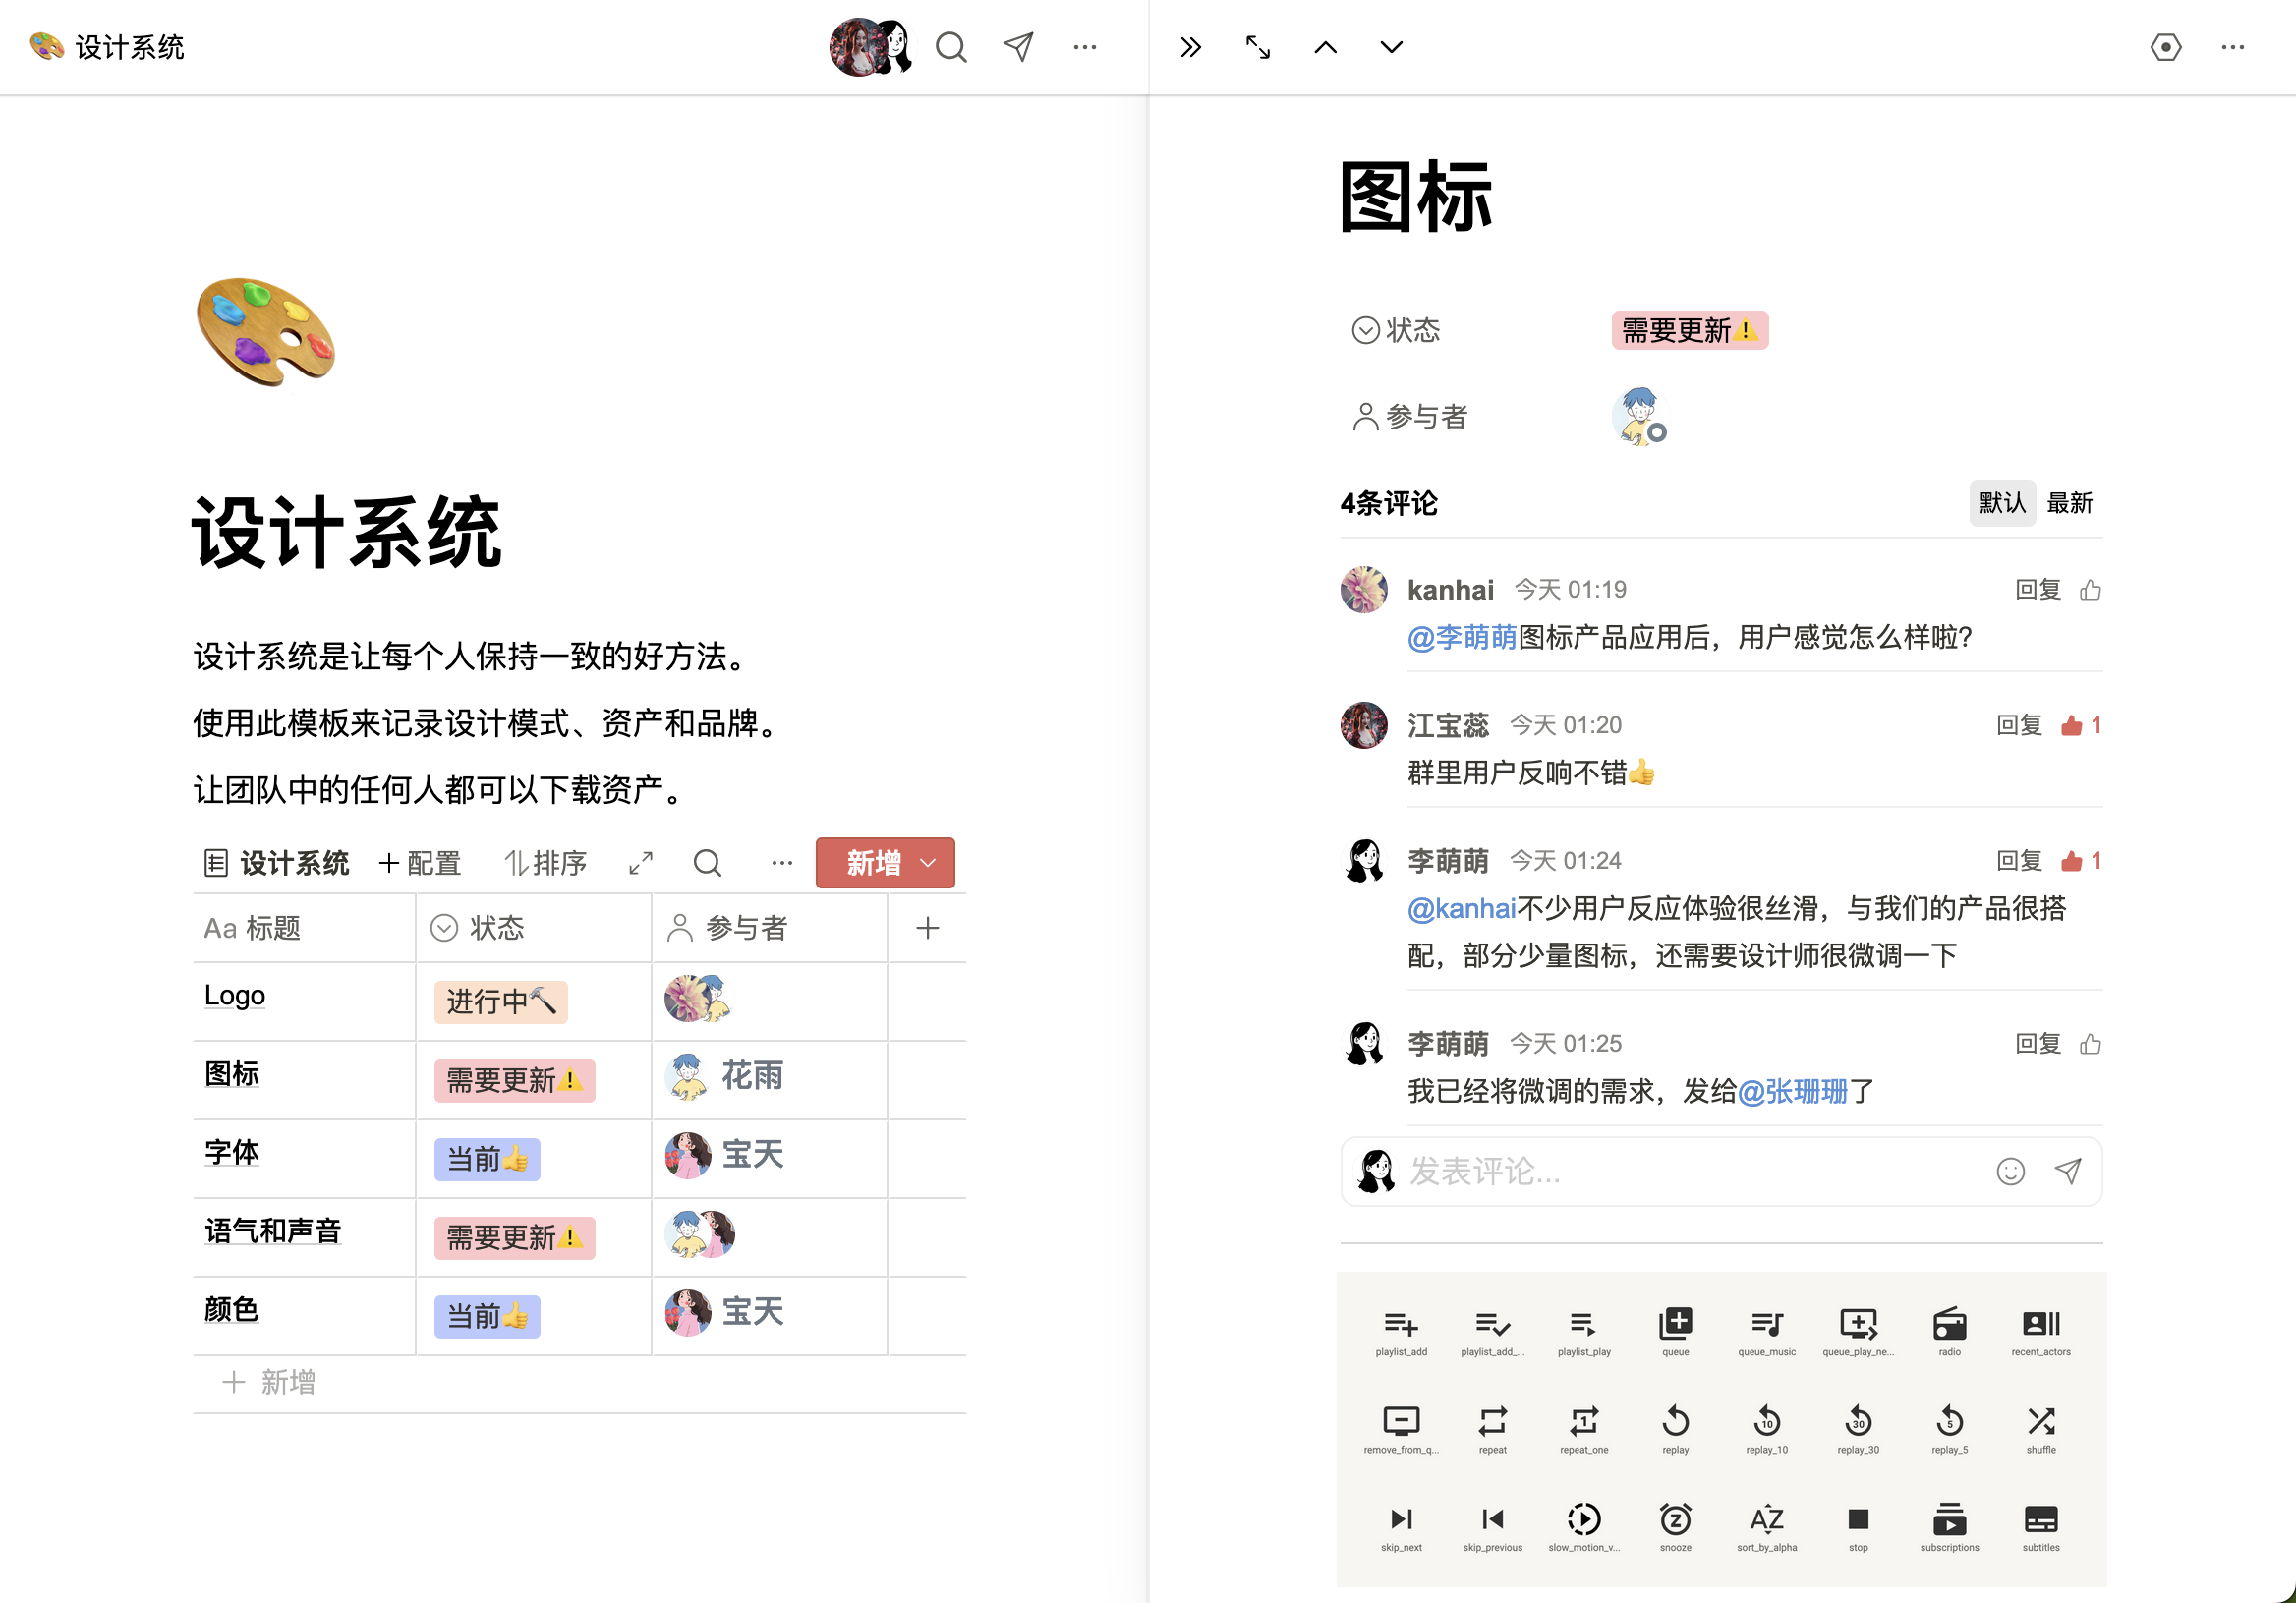Click the hexagon settings icon in right panel

click(x=2165, y=47)
